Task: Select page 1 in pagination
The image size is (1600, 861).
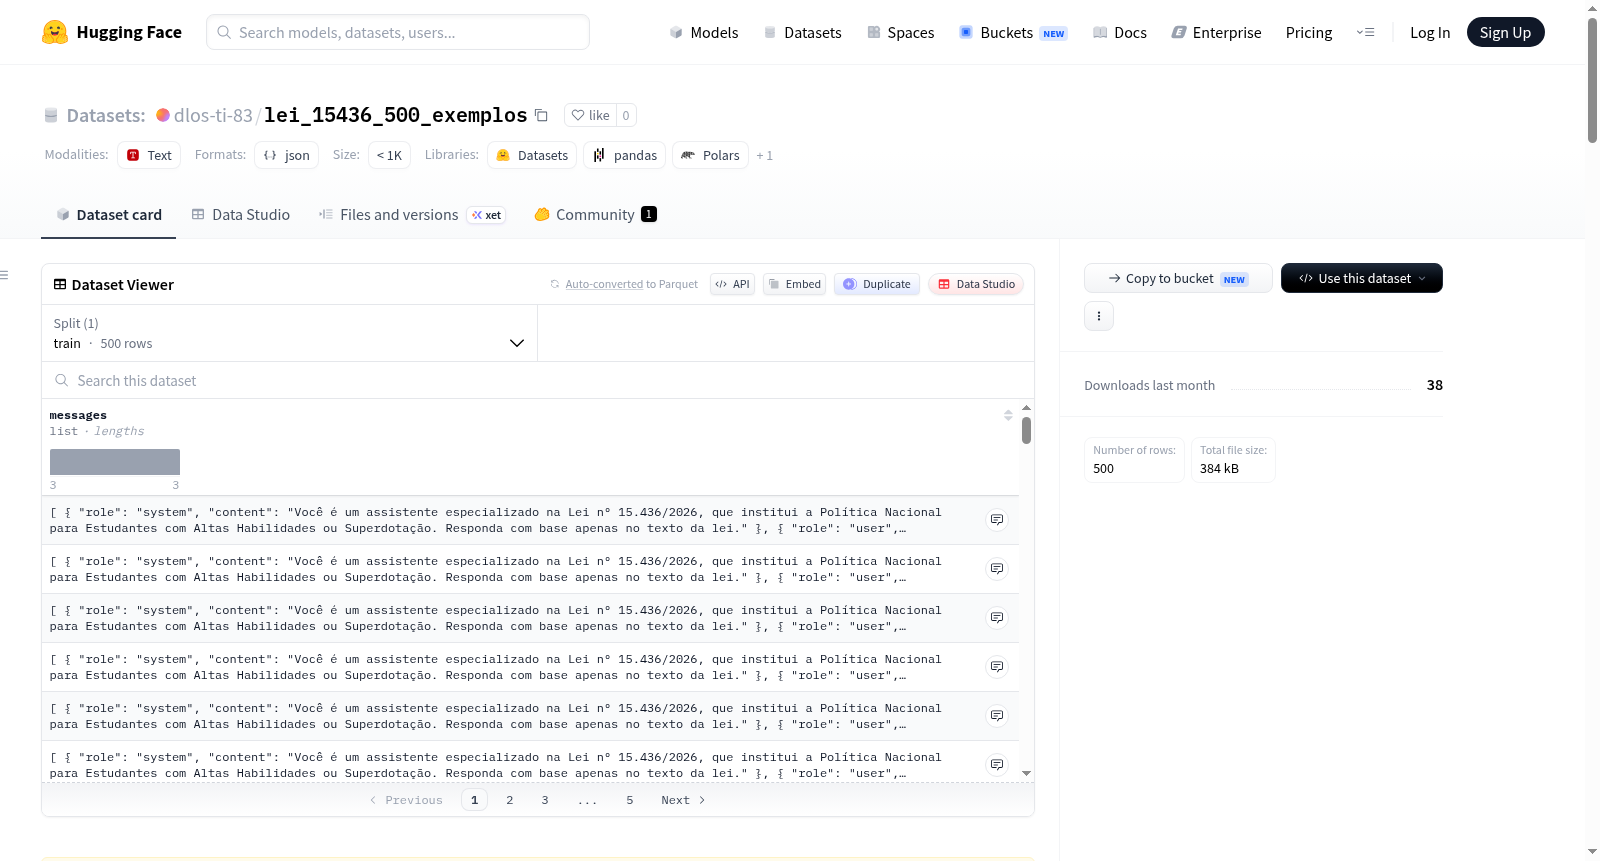Action: pyautogui.click(x=475, y=800)
